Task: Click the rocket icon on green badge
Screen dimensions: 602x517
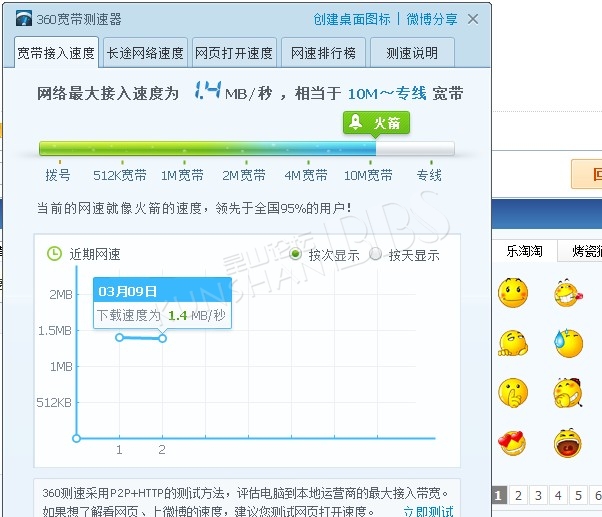Action: click(x=356, y=122)
